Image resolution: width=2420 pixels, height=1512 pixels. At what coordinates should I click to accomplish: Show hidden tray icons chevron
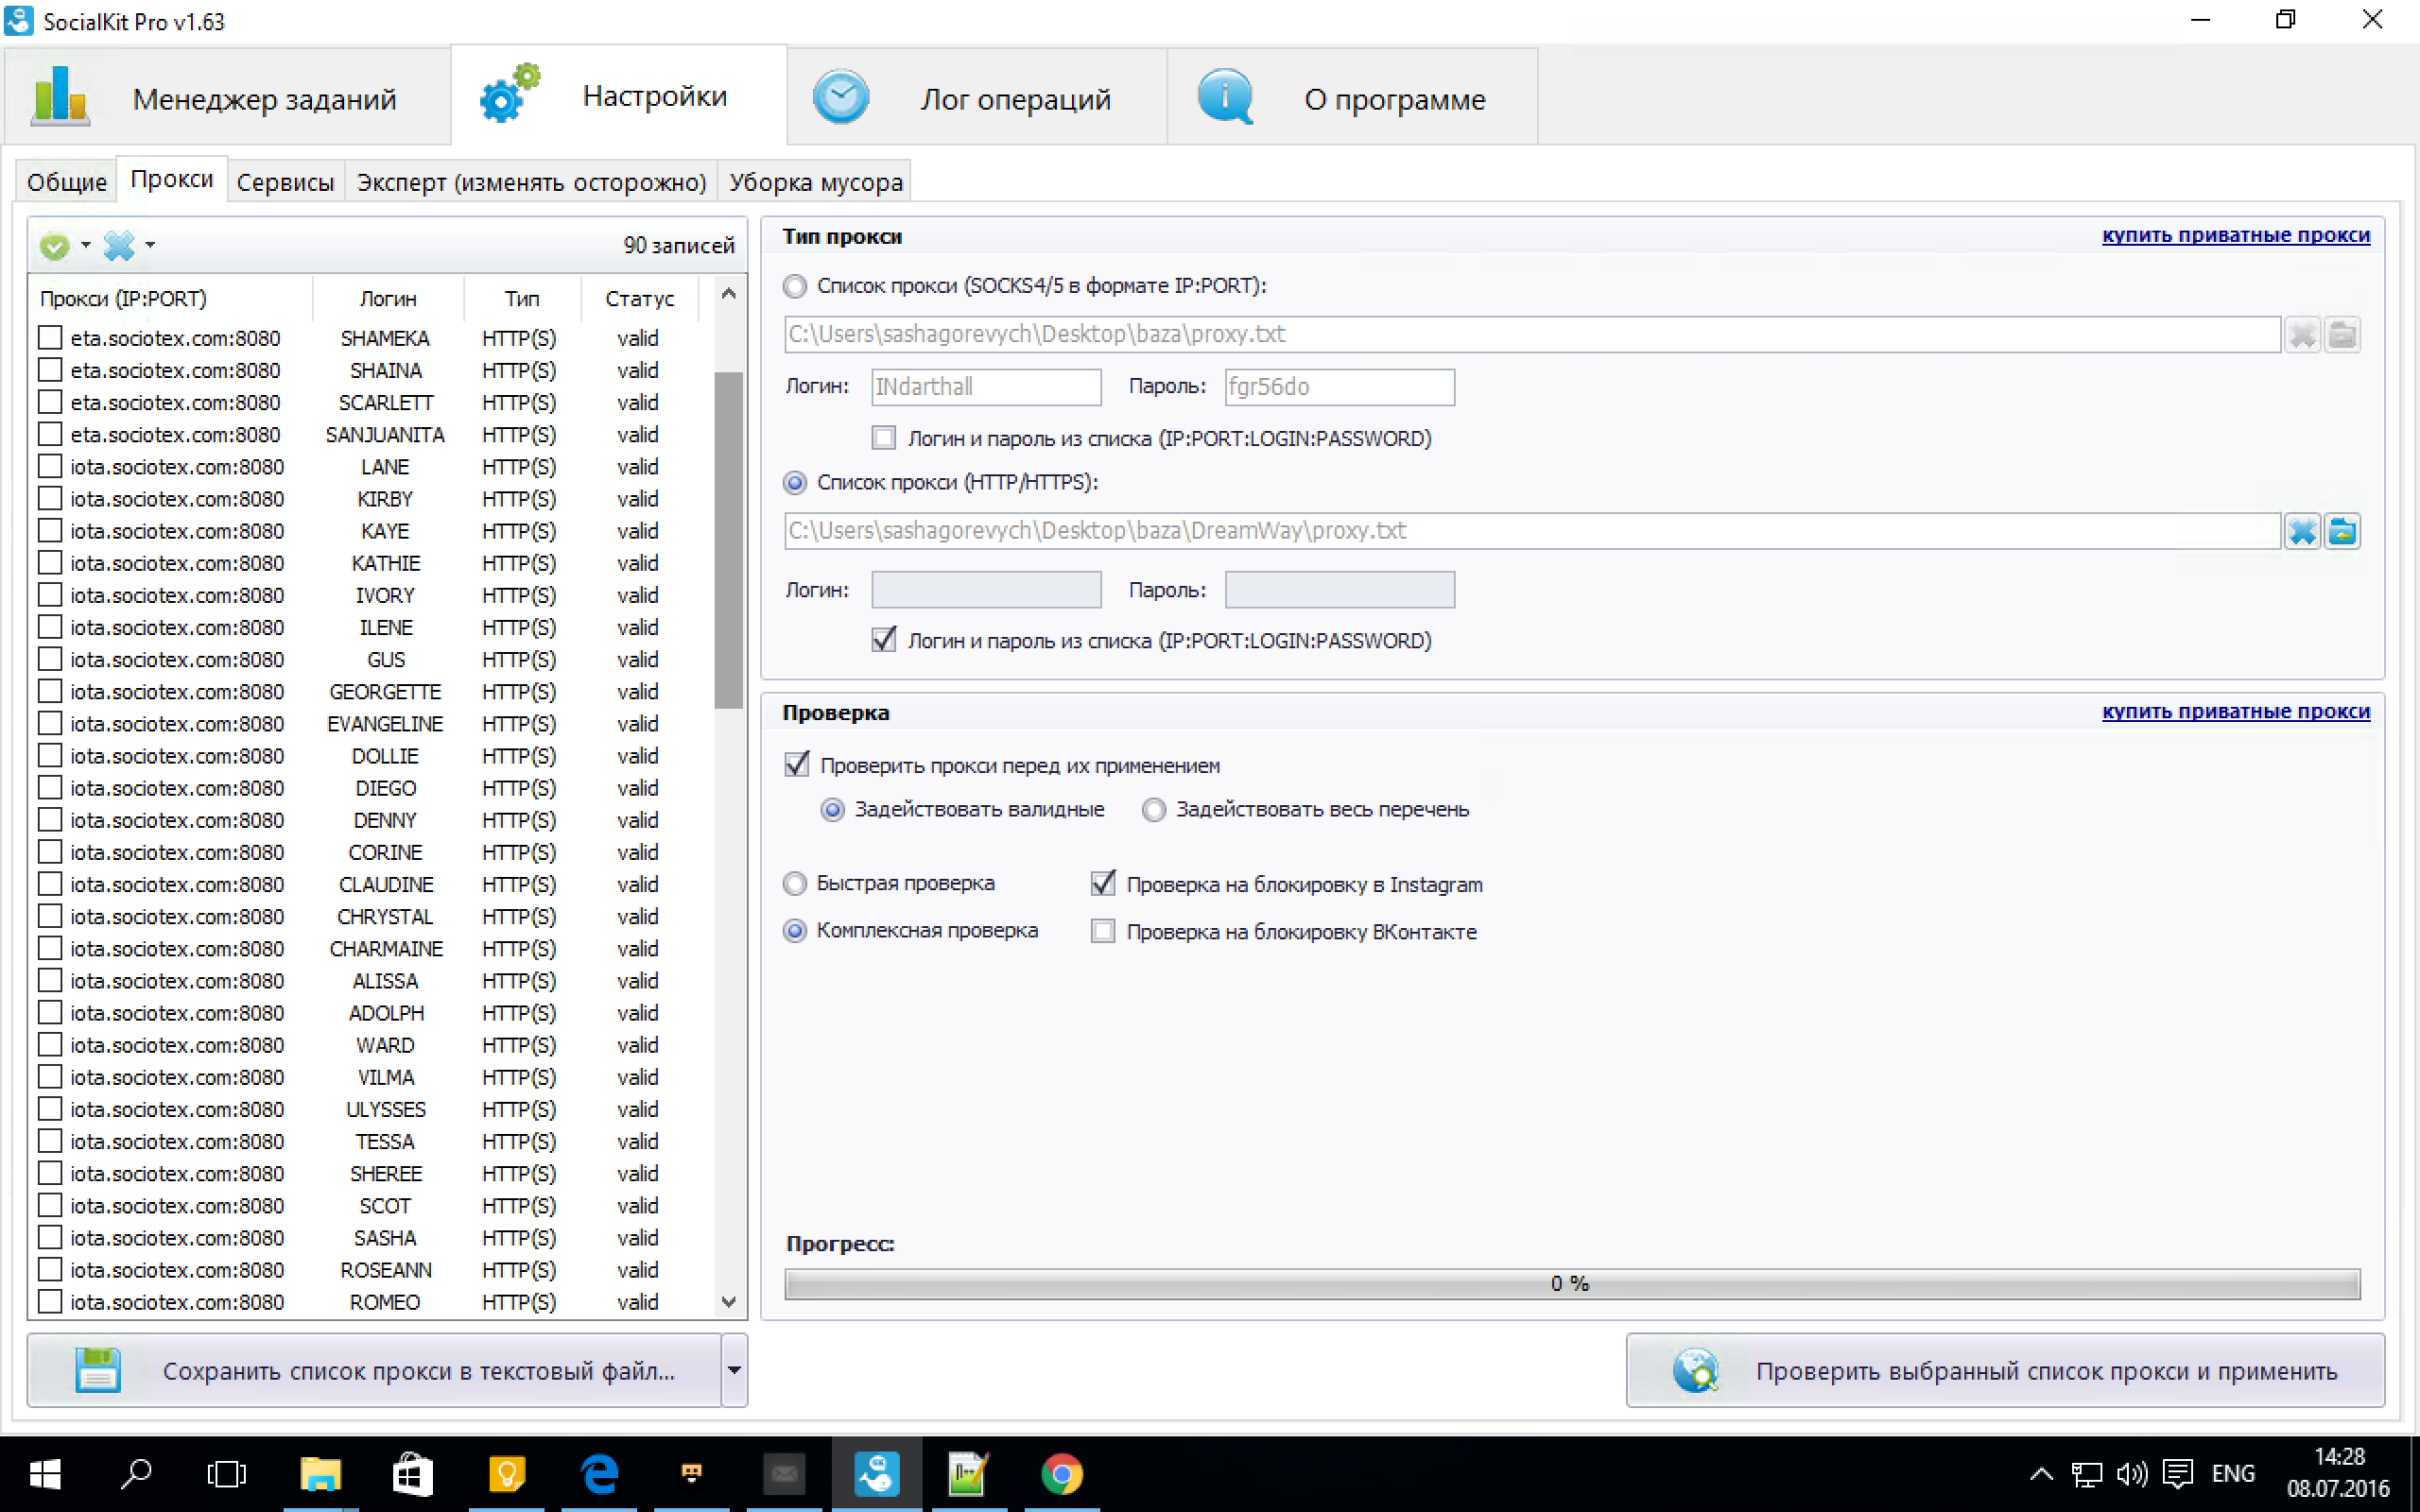2041,1474
